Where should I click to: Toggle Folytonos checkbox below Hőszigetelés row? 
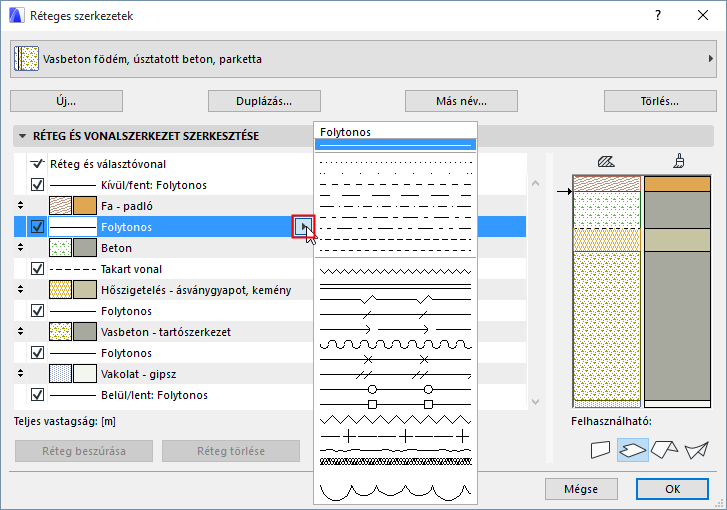[37, 311]
